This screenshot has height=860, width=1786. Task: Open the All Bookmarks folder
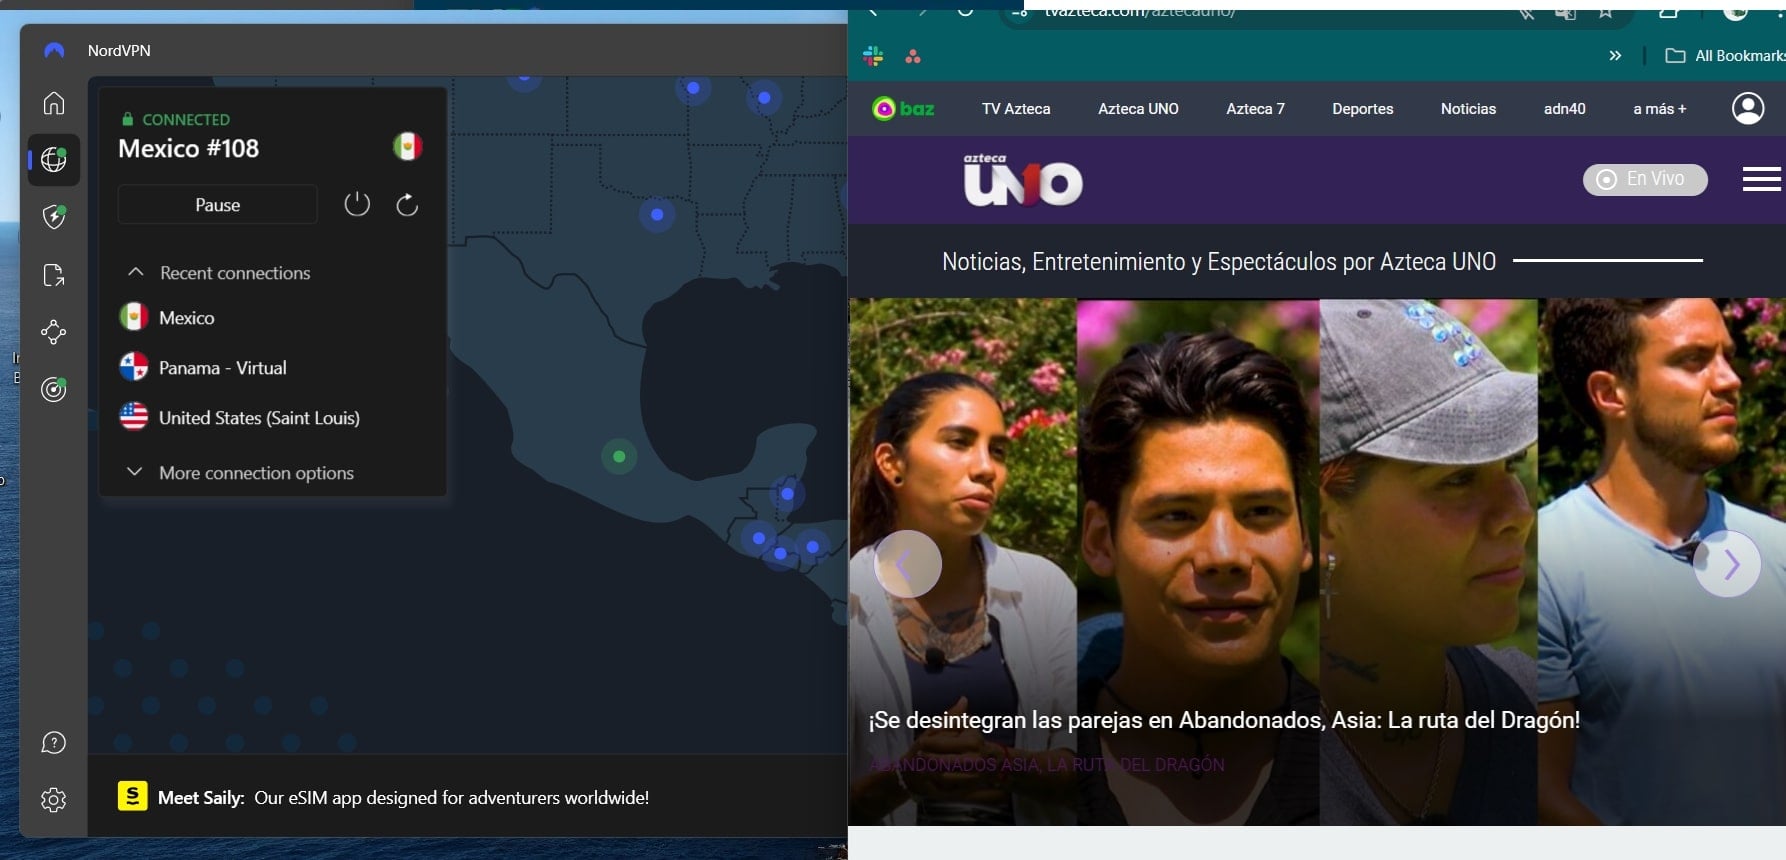pos(1725,56)
